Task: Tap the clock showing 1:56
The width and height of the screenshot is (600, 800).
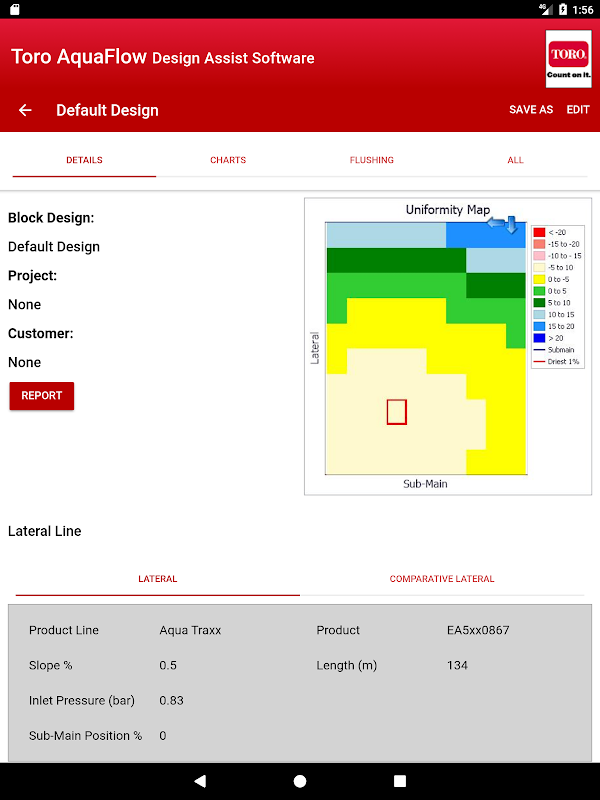Action: [x=583, y=10]
